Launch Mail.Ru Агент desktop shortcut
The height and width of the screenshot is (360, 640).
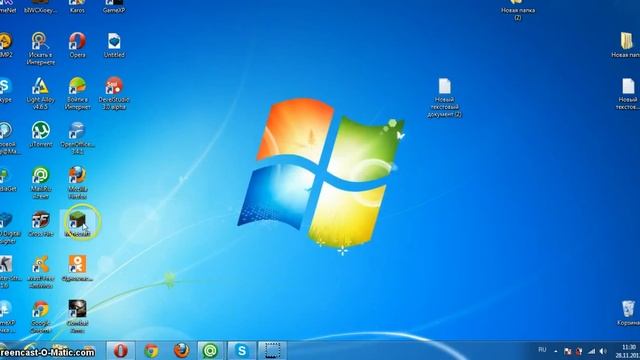click(40, 183)
